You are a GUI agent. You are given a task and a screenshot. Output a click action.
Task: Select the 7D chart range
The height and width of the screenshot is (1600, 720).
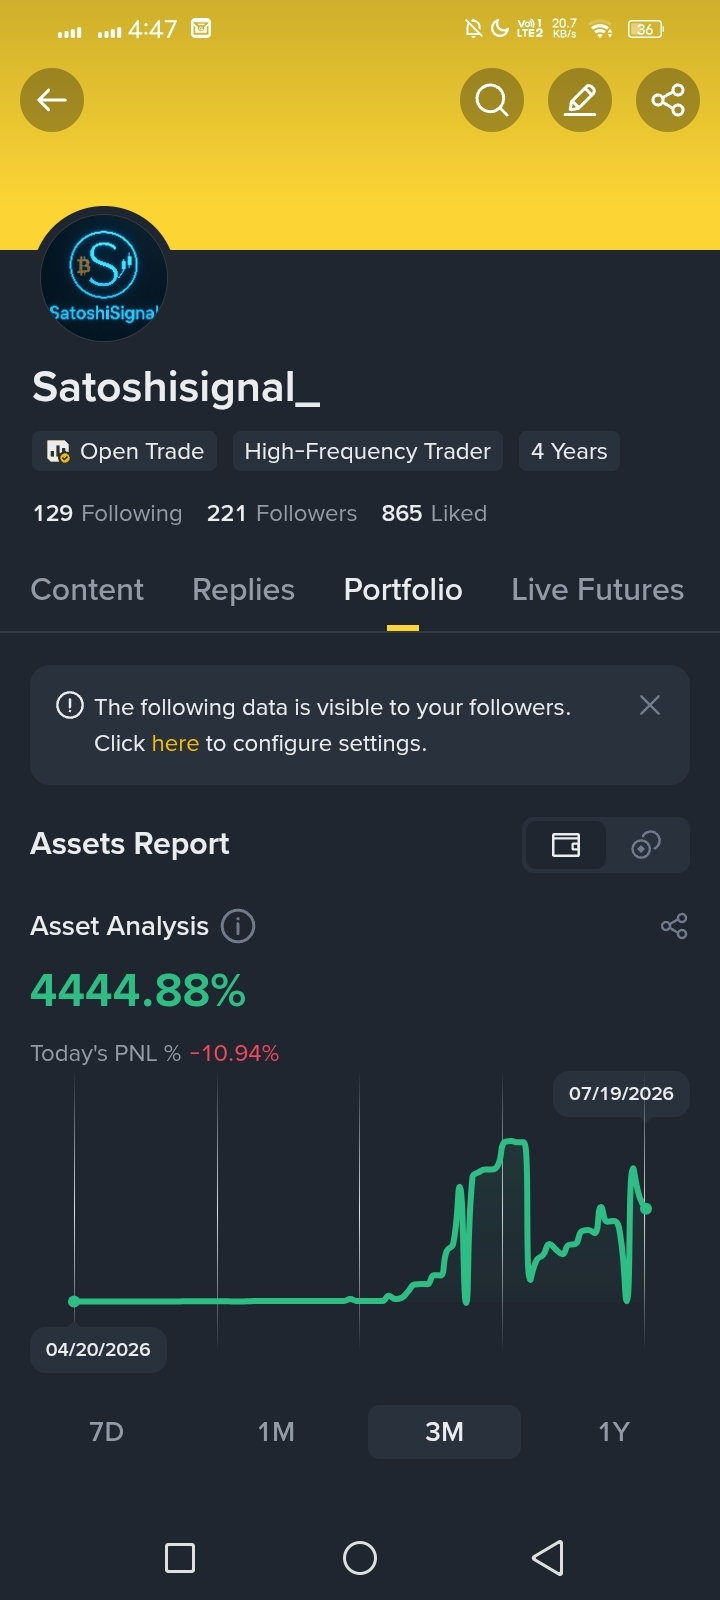pos(107,1432)
